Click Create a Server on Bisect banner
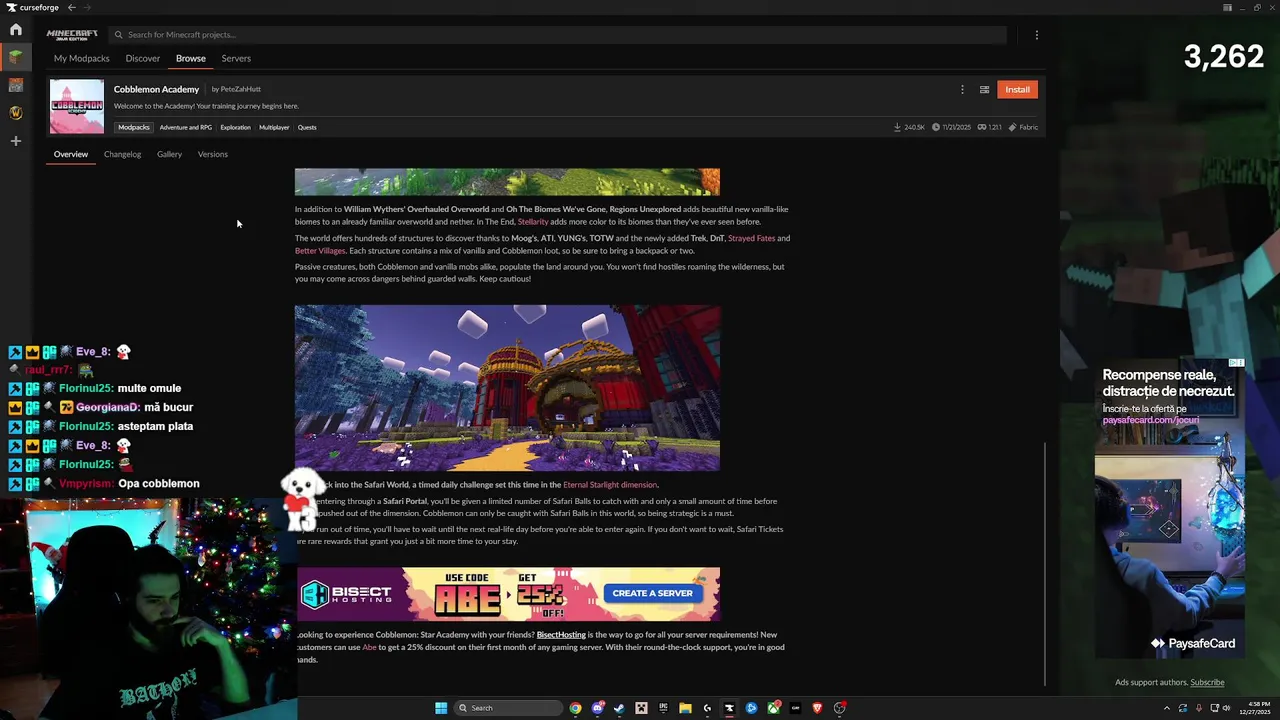This screenshot has width=1280, height=720. tap(652, 593)
